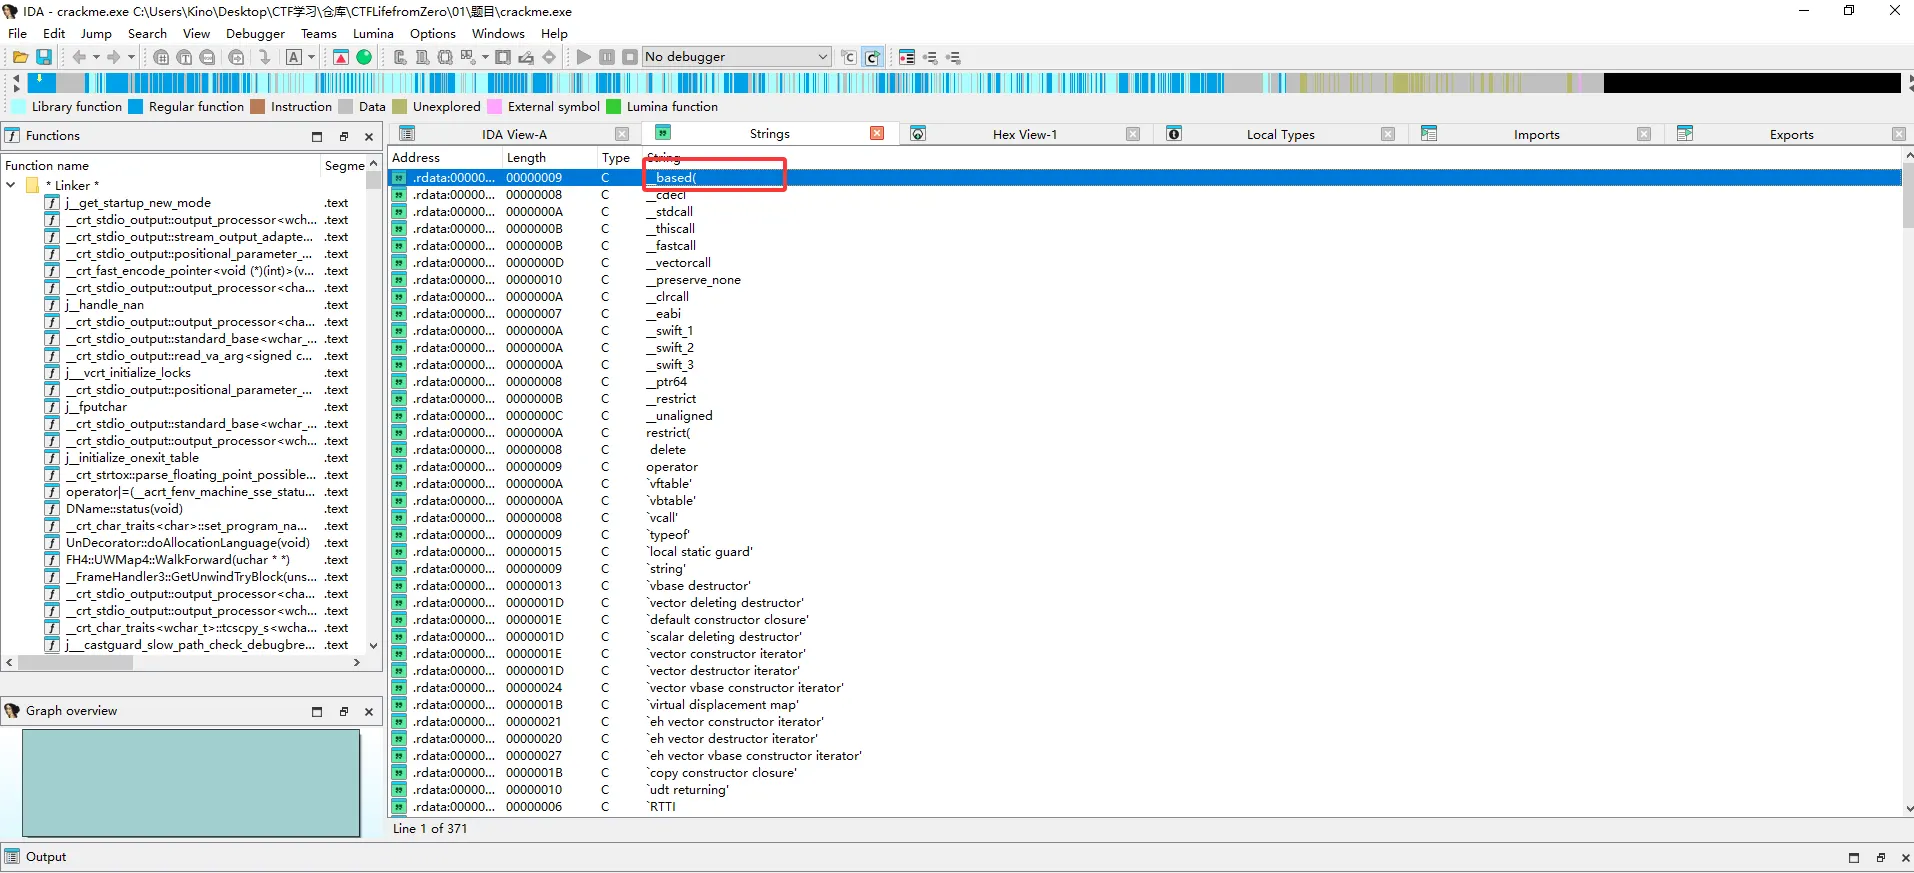1914x873 pixels.
Task: Click the Graph overview thumbnail
Action: pyautogui.click(x=191, y=782)
